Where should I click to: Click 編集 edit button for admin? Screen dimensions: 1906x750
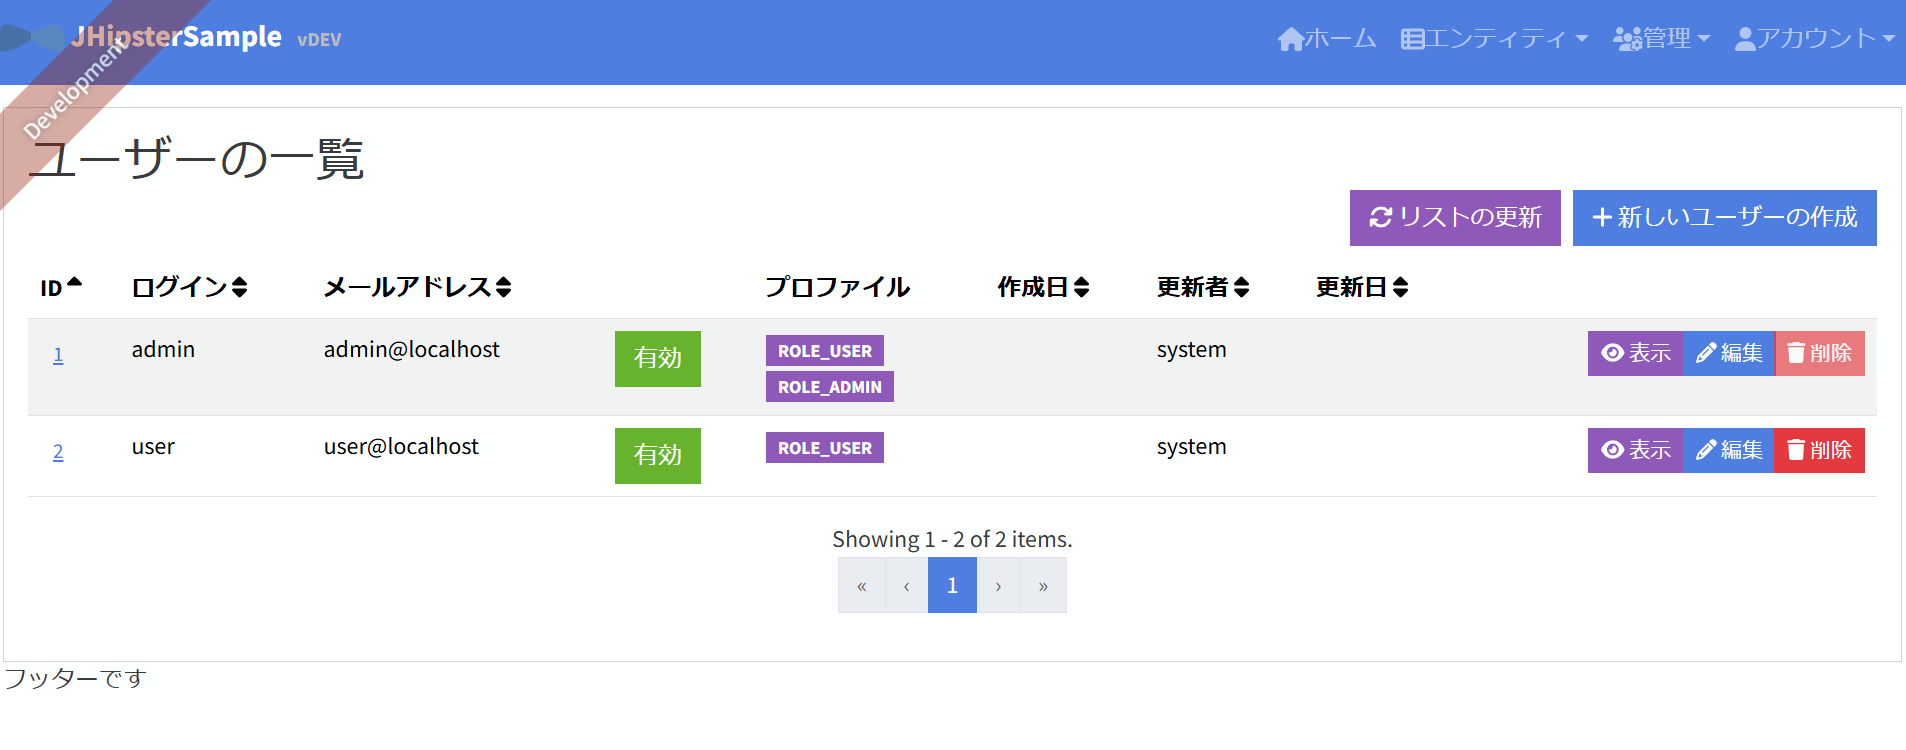(1729, 353)
